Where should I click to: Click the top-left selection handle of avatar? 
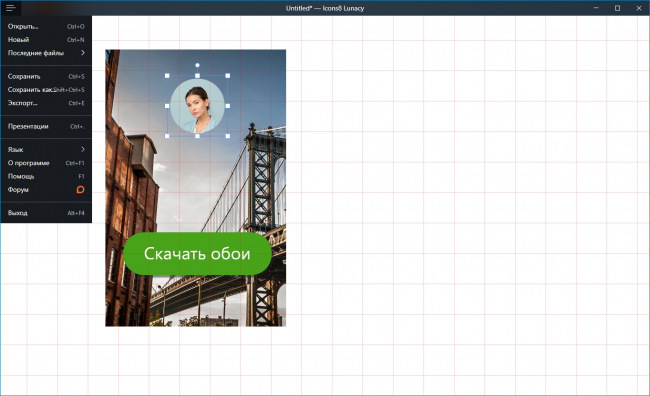(167, 76)
